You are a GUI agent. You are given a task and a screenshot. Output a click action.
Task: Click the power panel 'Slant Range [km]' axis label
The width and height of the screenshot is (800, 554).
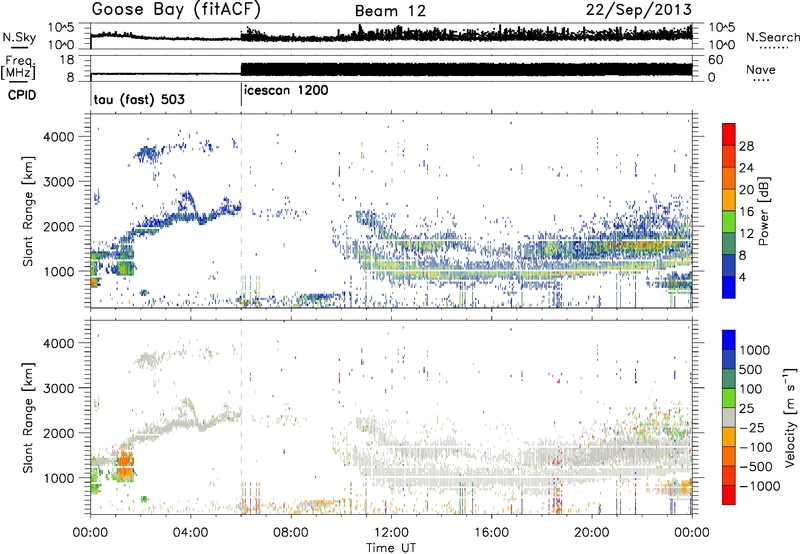[28, 211]
